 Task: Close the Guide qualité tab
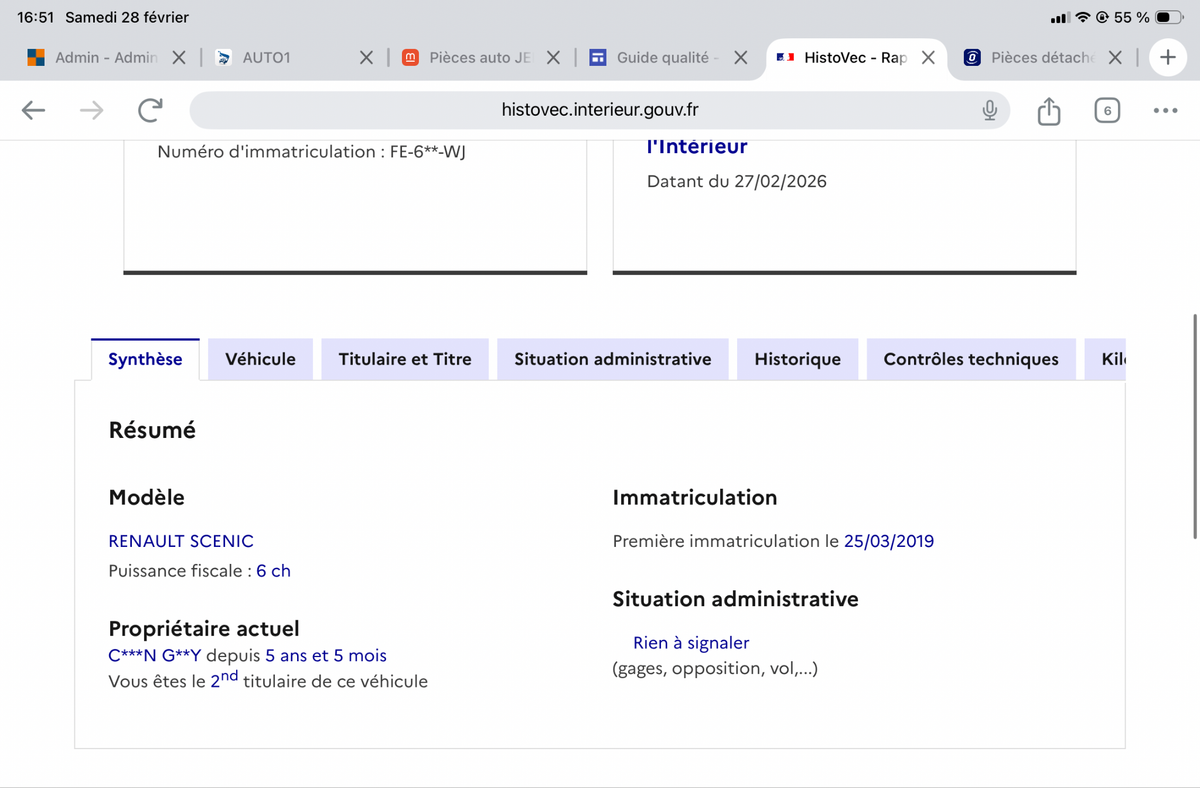point(740,58)
